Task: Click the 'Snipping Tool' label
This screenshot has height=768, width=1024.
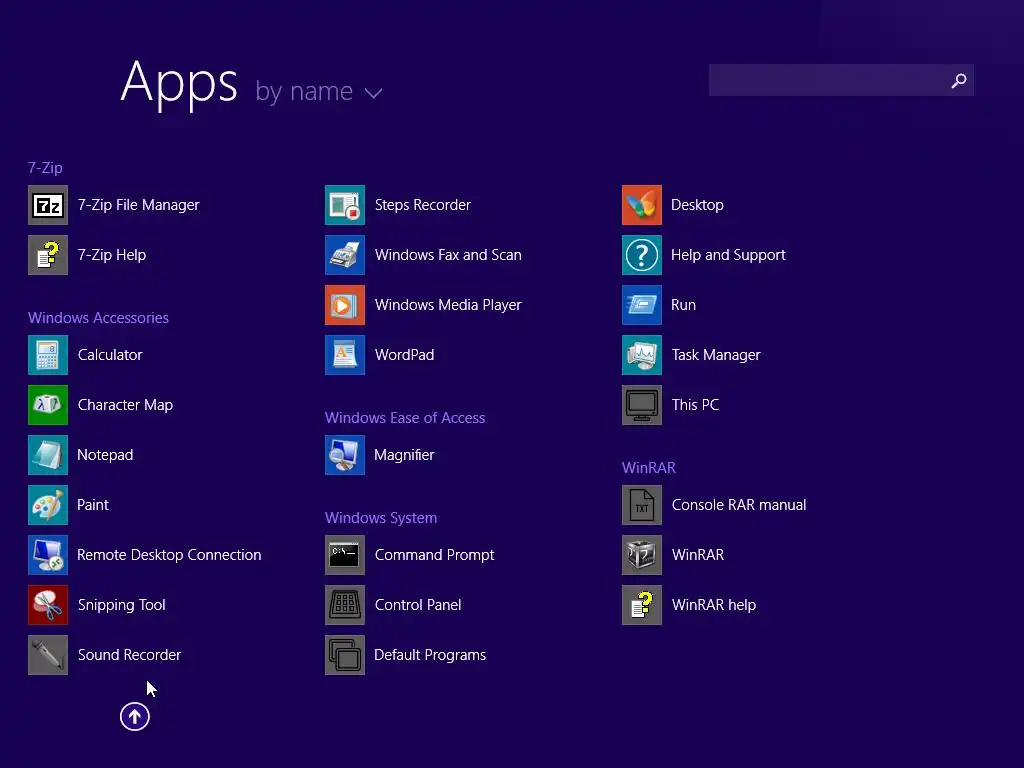Action: (121, 605)
